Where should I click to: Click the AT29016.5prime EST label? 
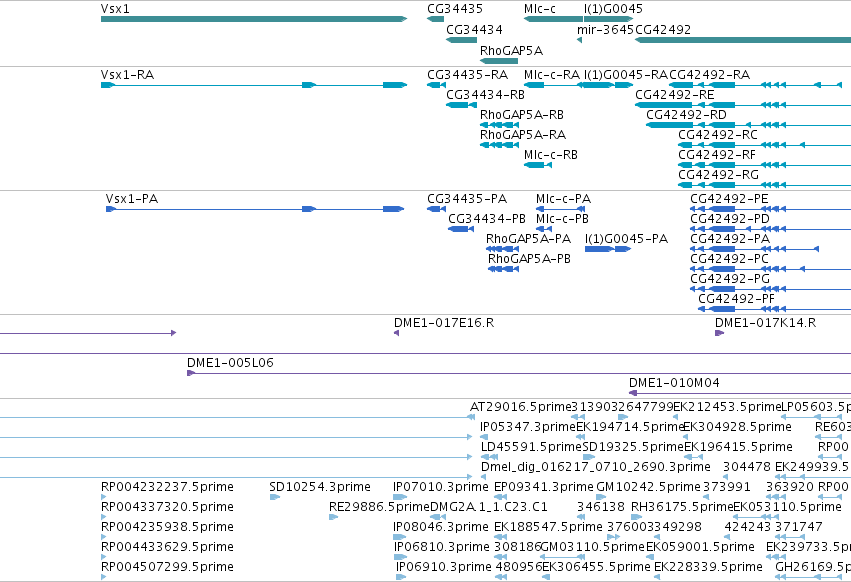(x=521, y=407)
